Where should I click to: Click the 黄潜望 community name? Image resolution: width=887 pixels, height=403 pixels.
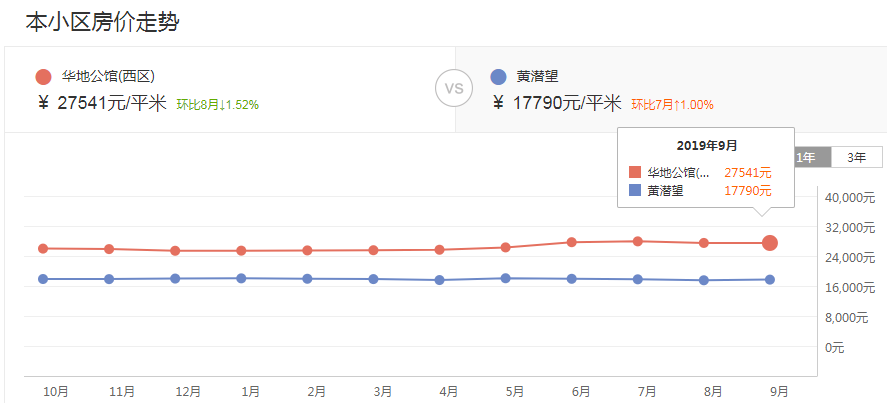[x=538, y=76]
